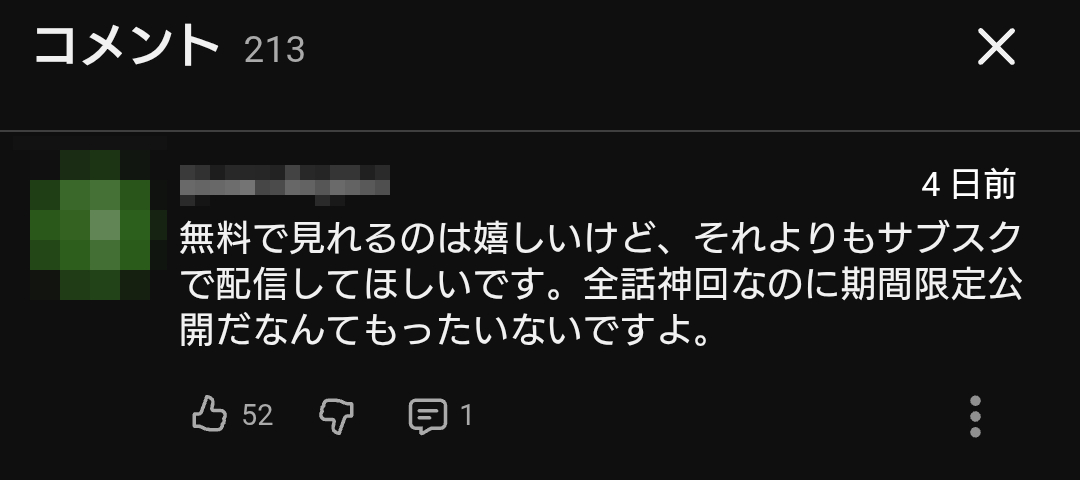This screenshot has height=480, width=1080.
Task: Click the phrase 期間限定公 in the comment
Action: point(931,286)
